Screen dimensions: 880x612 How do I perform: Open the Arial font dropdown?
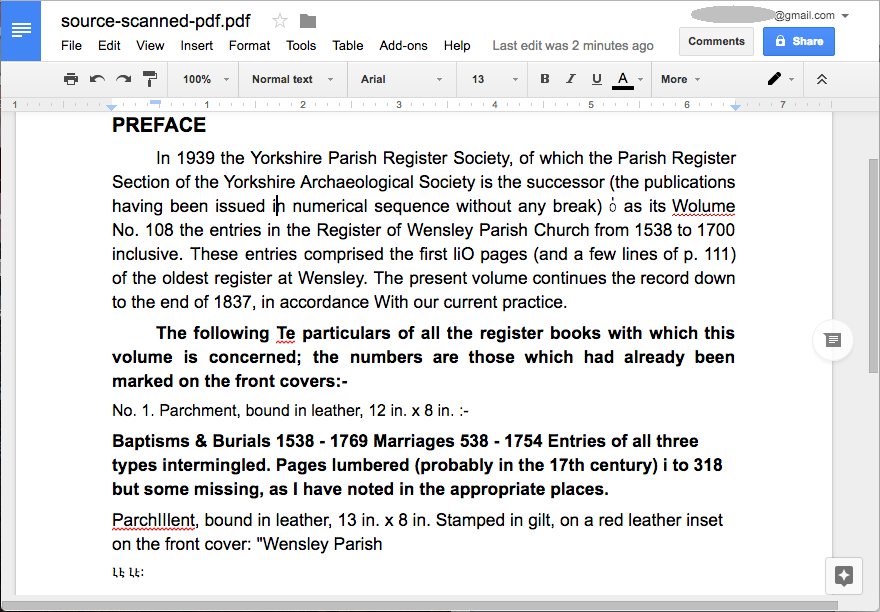(x=400, y=79)
